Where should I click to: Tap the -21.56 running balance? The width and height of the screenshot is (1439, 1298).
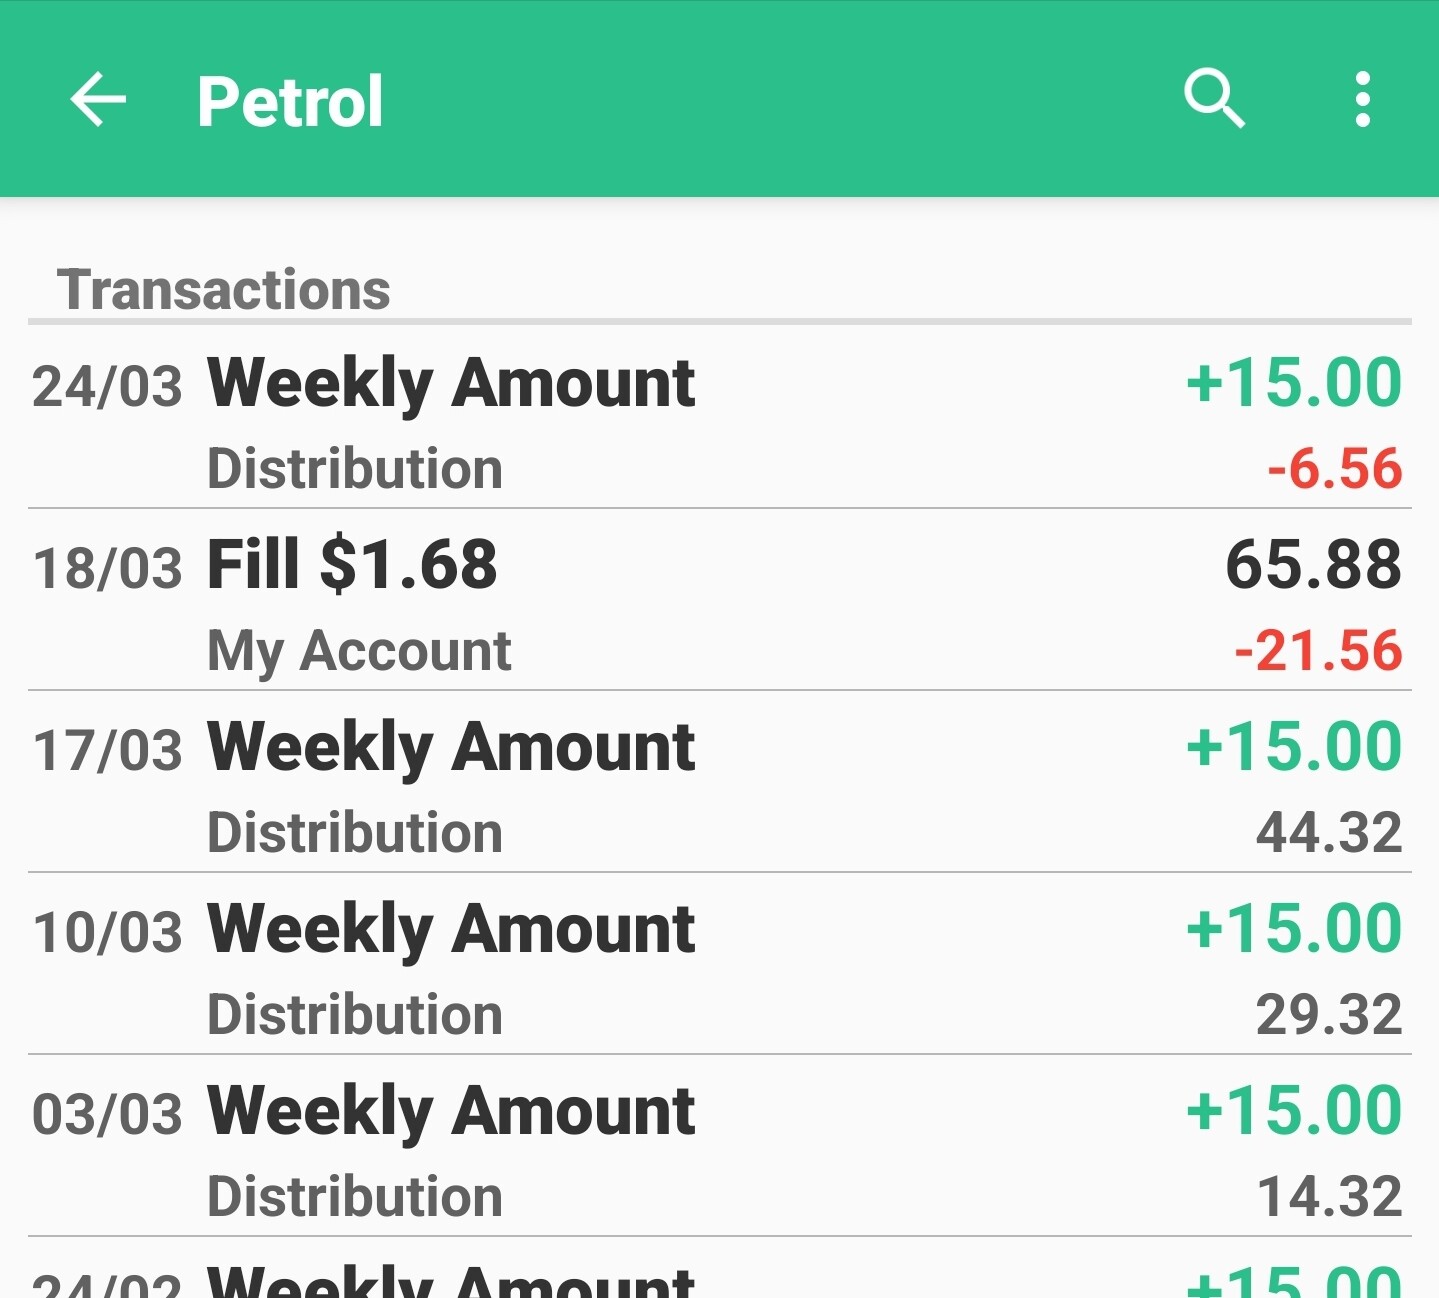(1318, 651)
